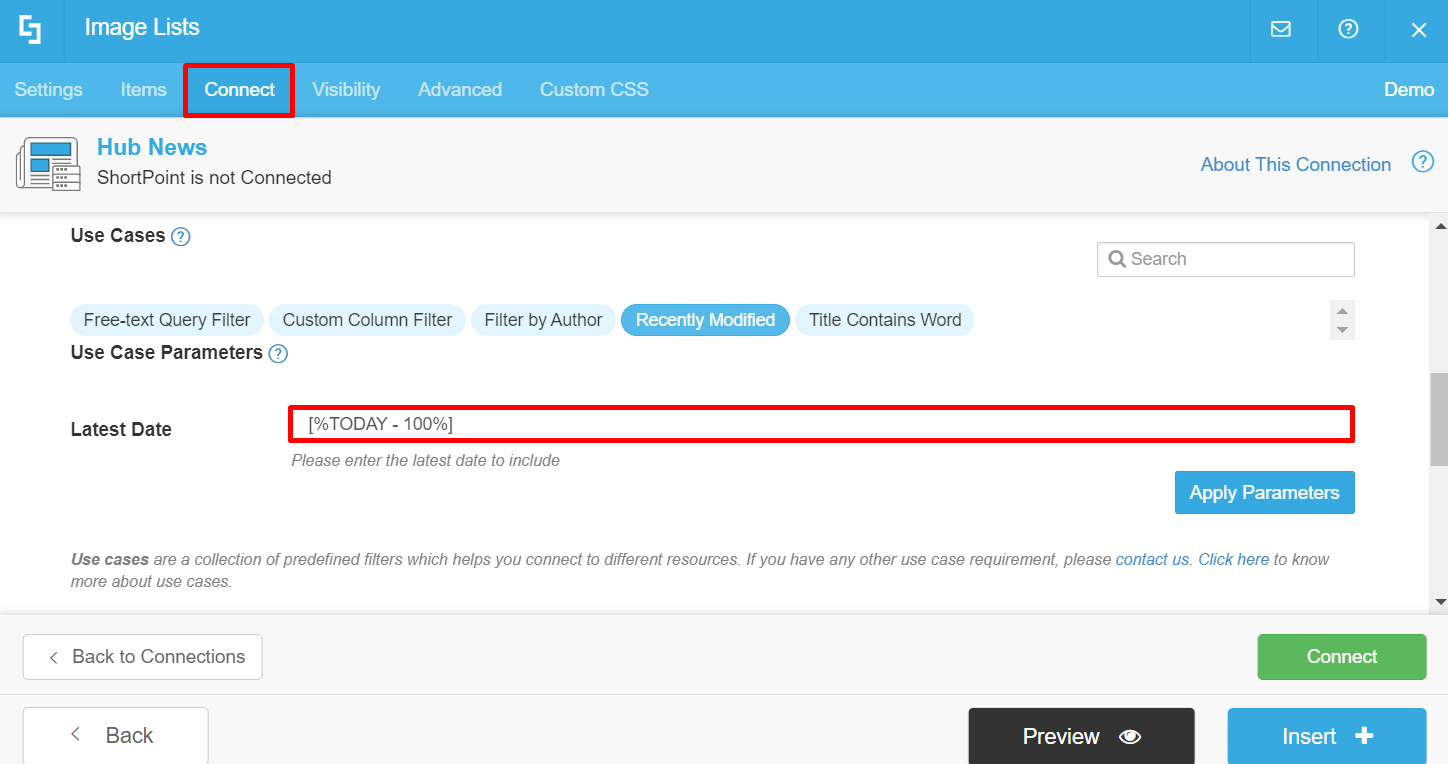Click the question mark beside About This Connection

1422,161
